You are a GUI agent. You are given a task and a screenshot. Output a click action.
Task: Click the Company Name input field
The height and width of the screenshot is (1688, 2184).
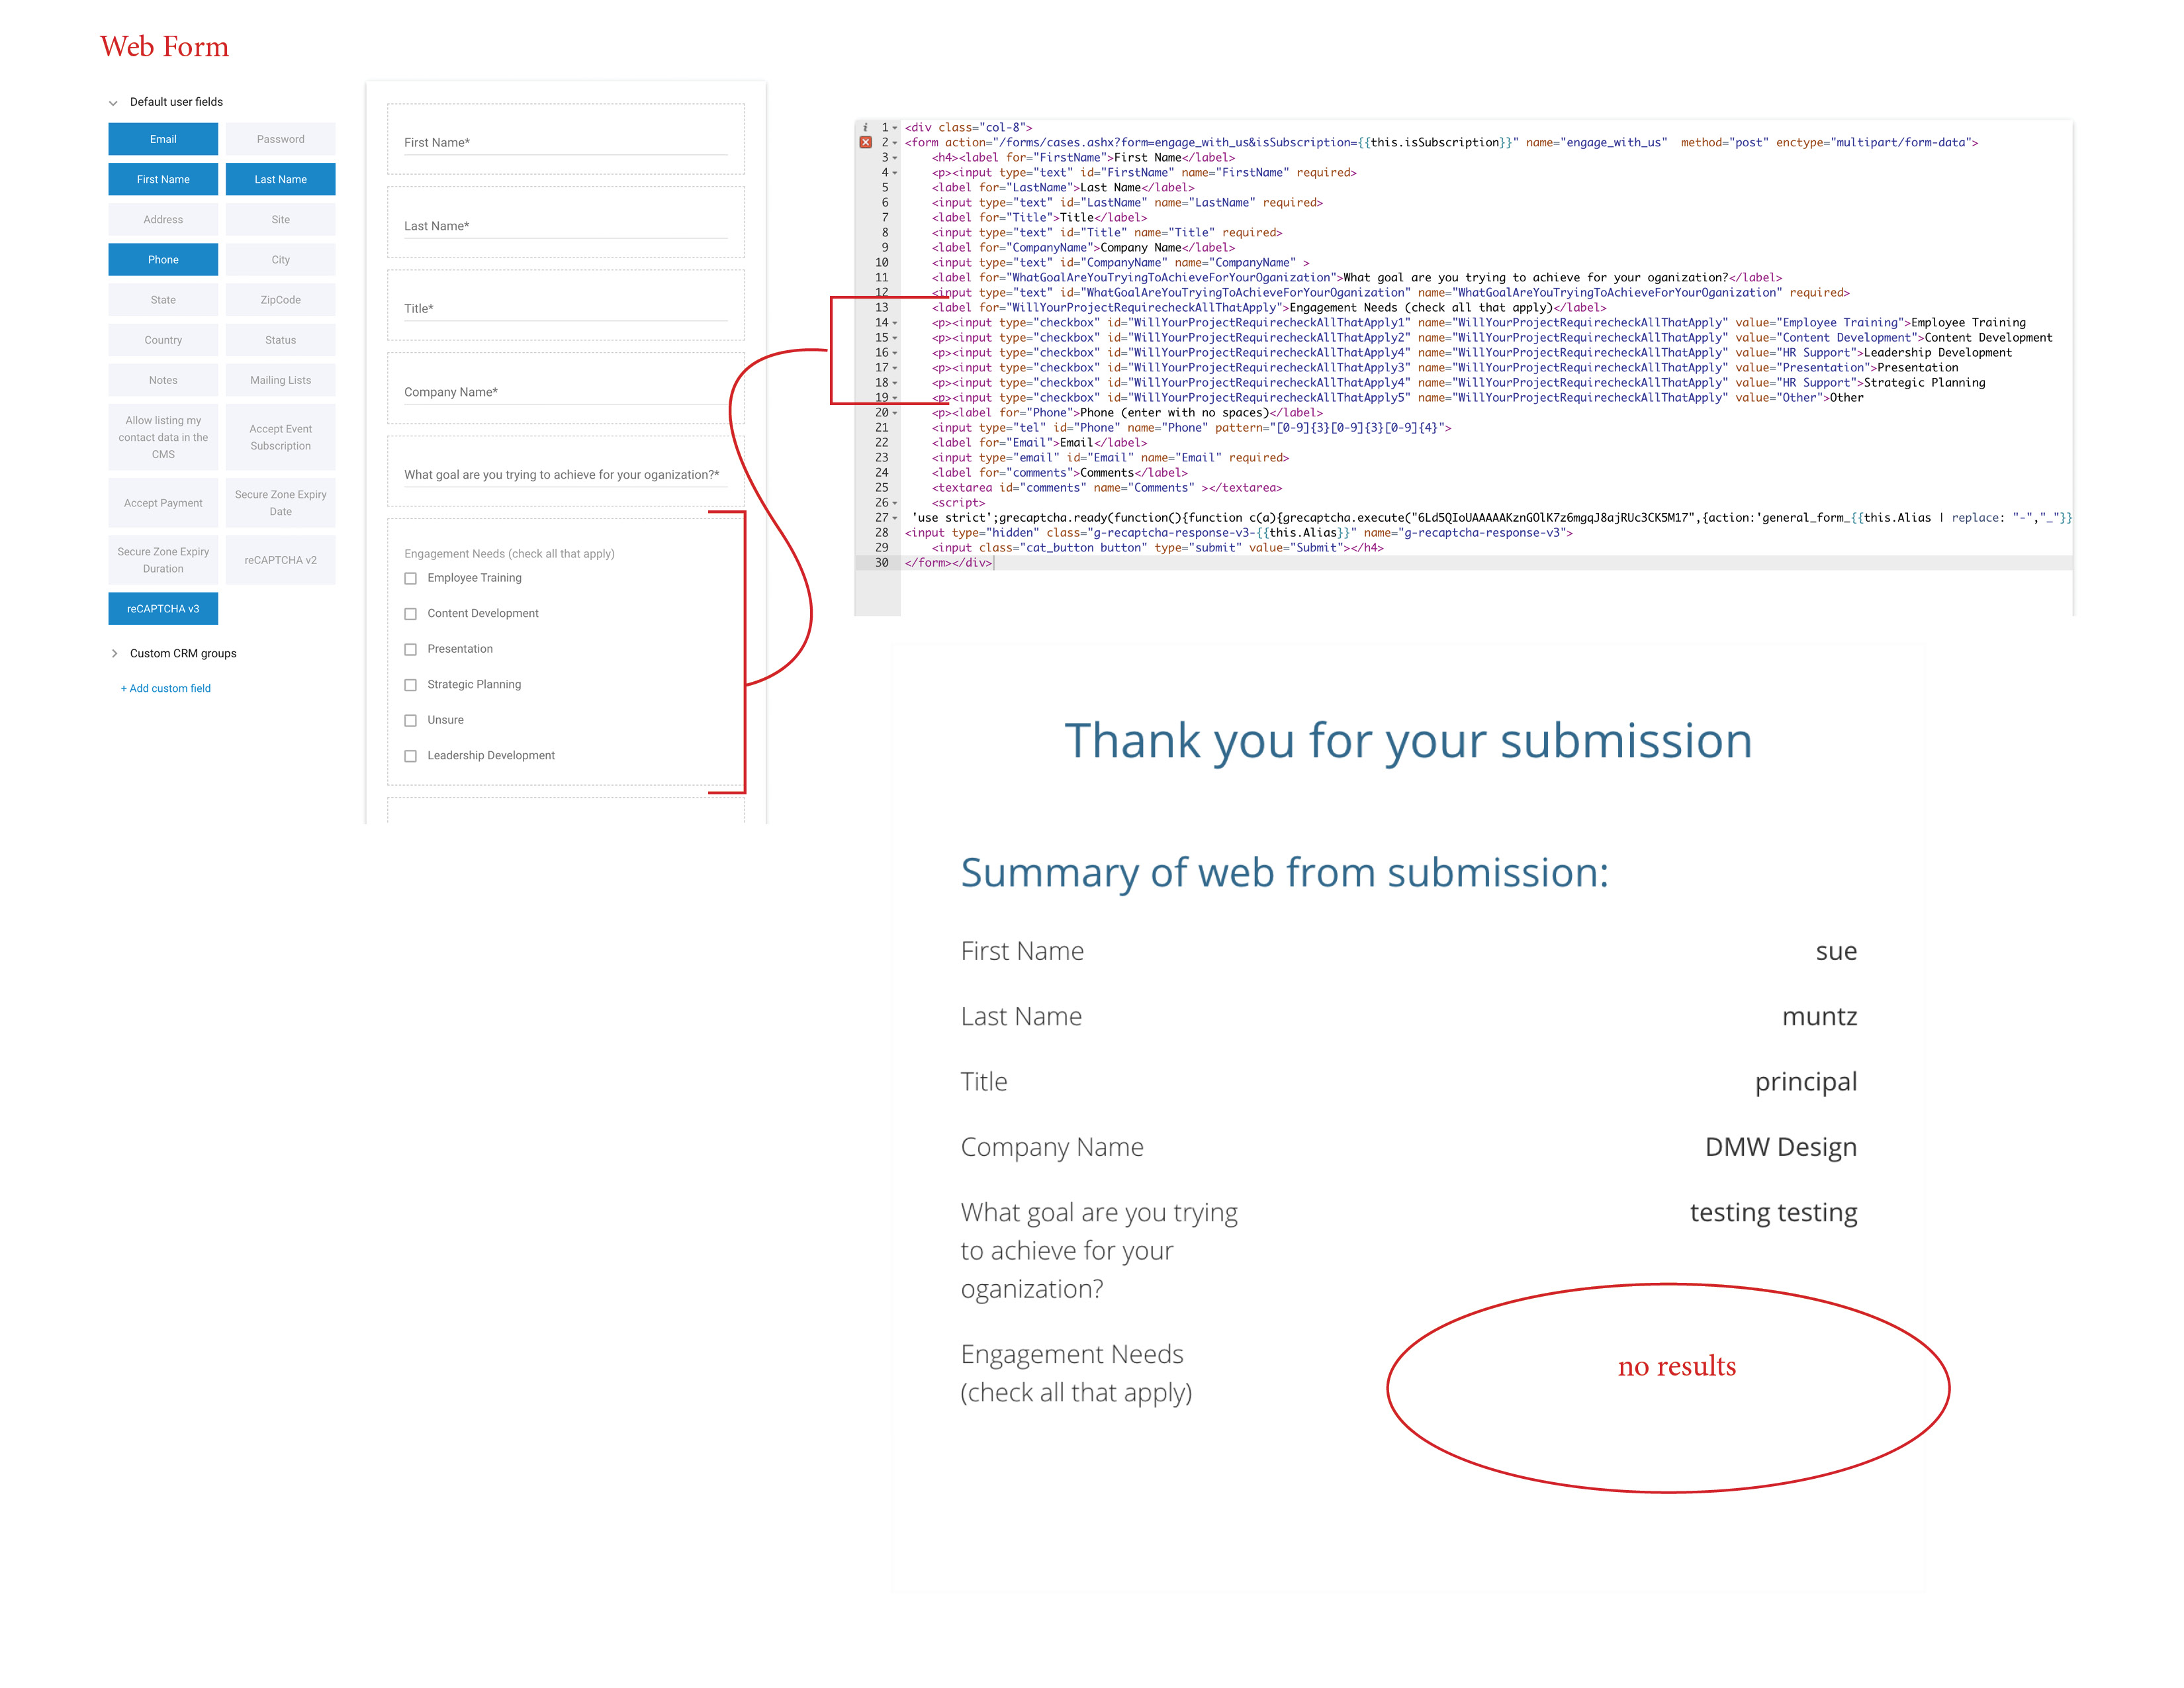click(x=565, y=391)
